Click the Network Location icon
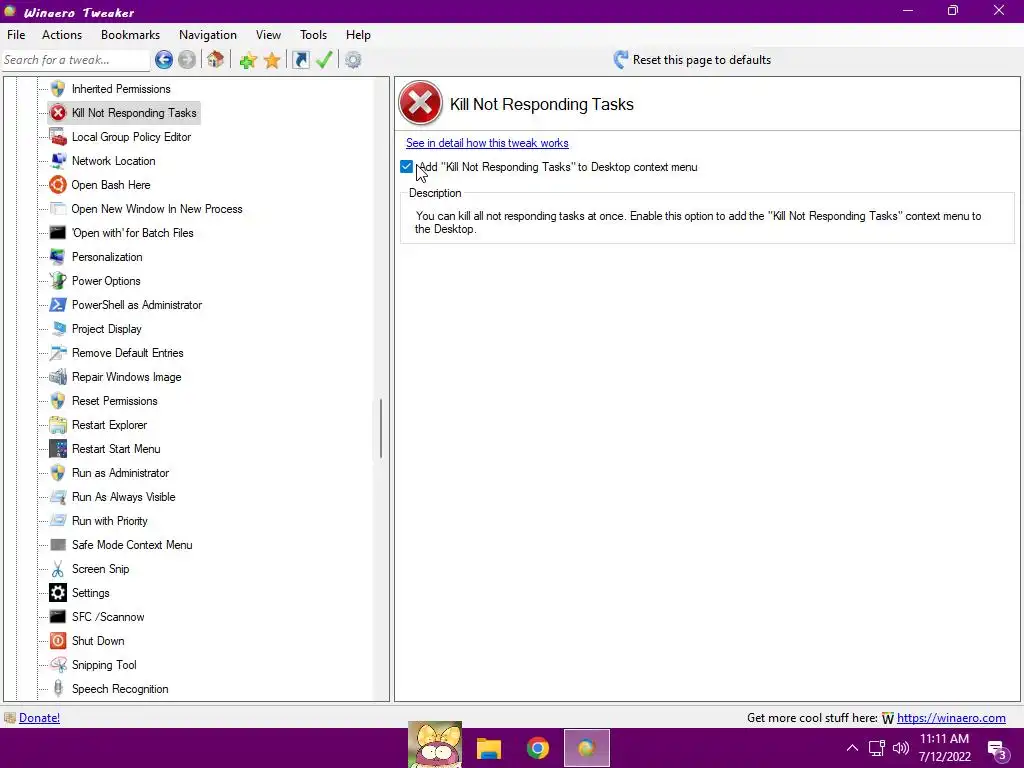1024x768 pixels. click(58, 161)
